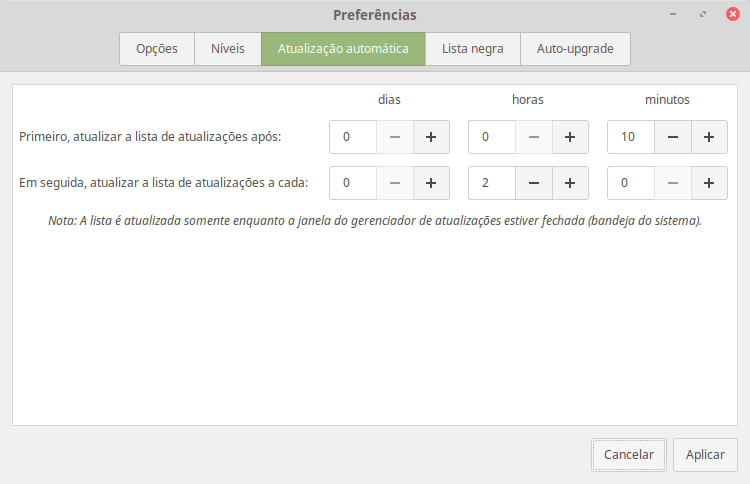
Task: Click the Aplicar button
Action: click(705, 455)
